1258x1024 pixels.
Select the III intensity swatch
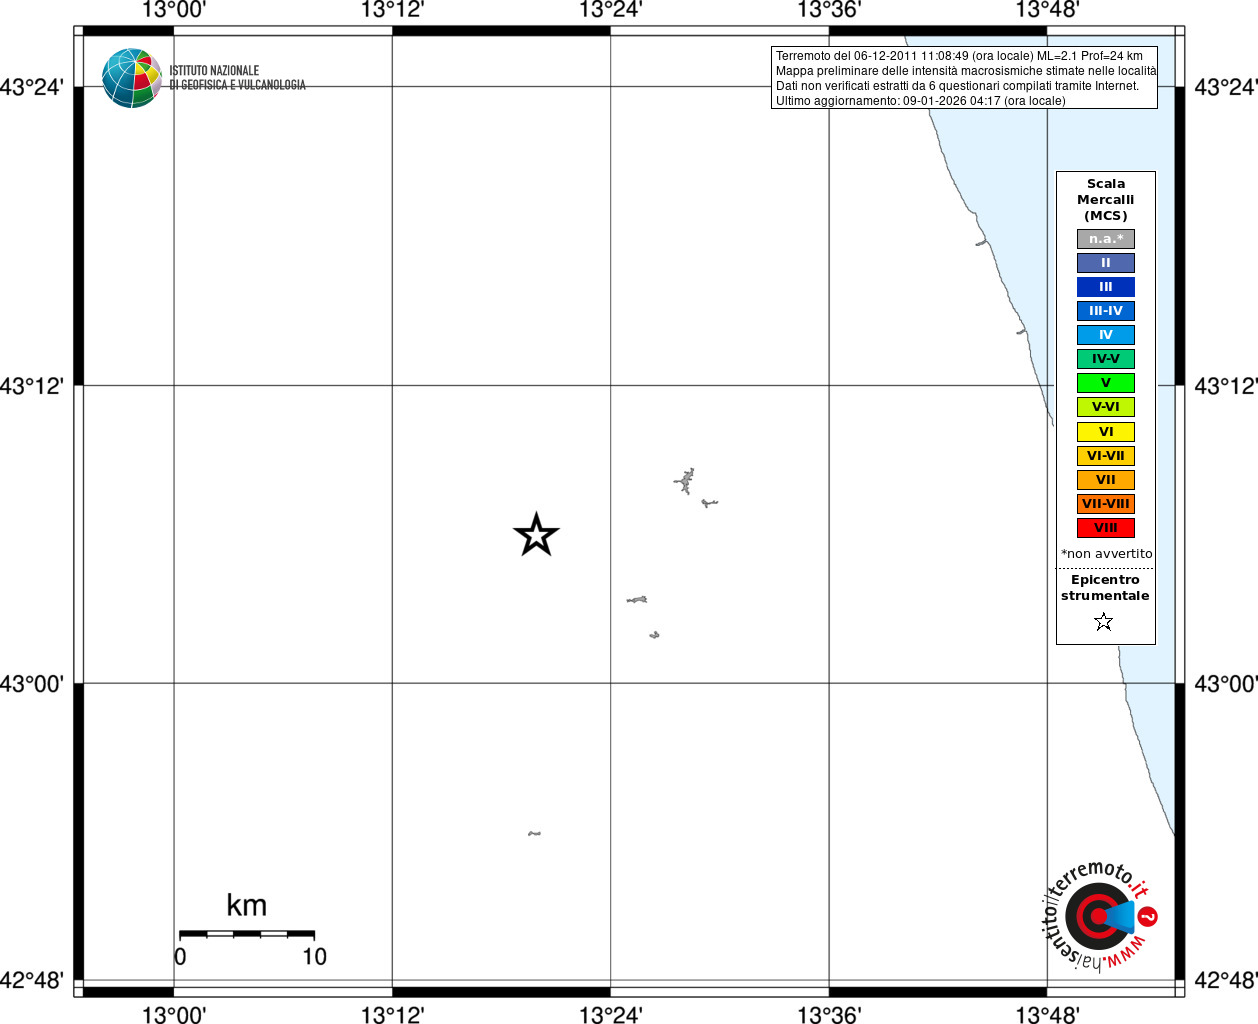pos(1106,287)
